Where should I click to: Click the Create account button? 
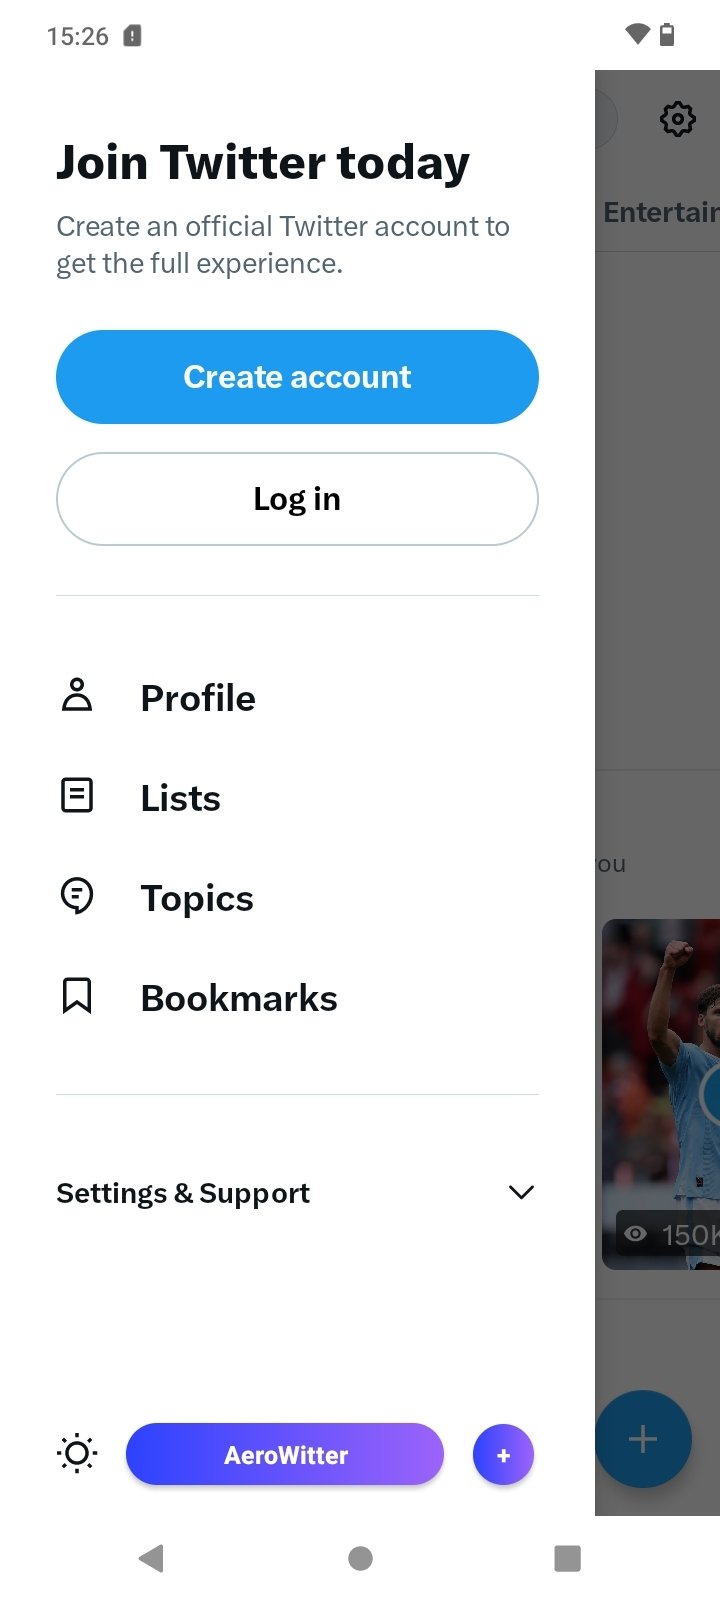tap(297, 377)
